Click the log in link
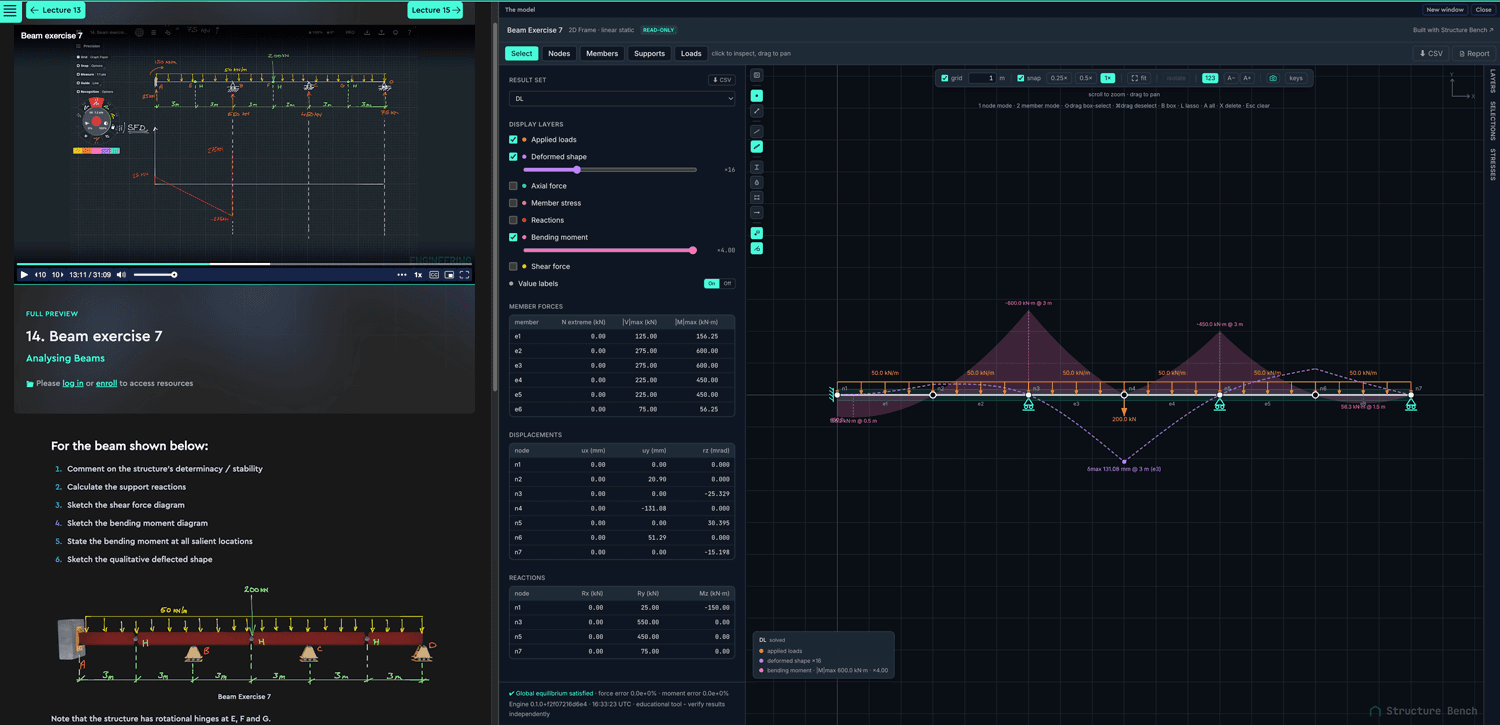This screenshot has height=725, width=1500. click(73, 384)
